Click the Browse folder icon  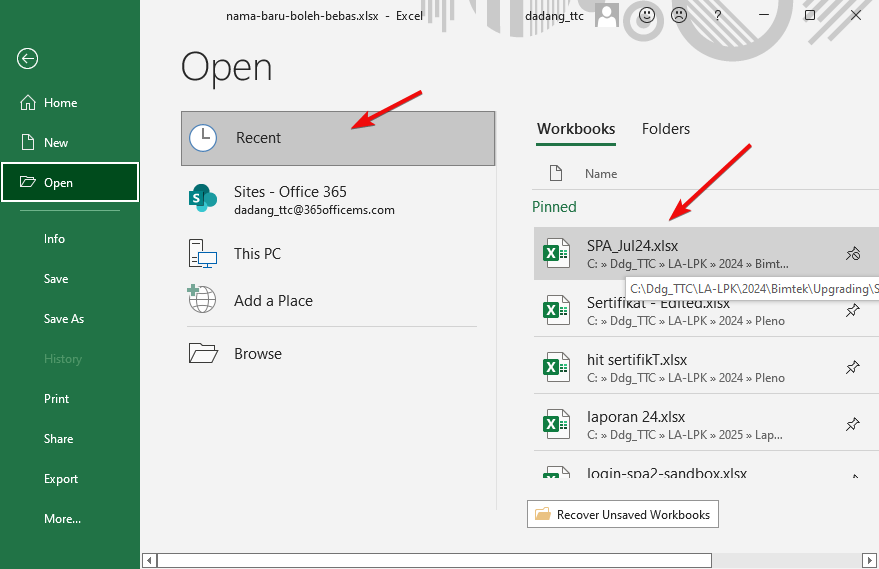(203, 354)
